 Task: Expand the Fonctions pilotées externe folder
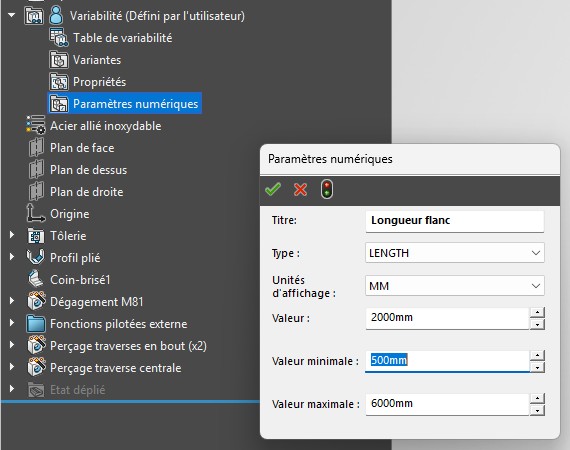click(12, 323)
